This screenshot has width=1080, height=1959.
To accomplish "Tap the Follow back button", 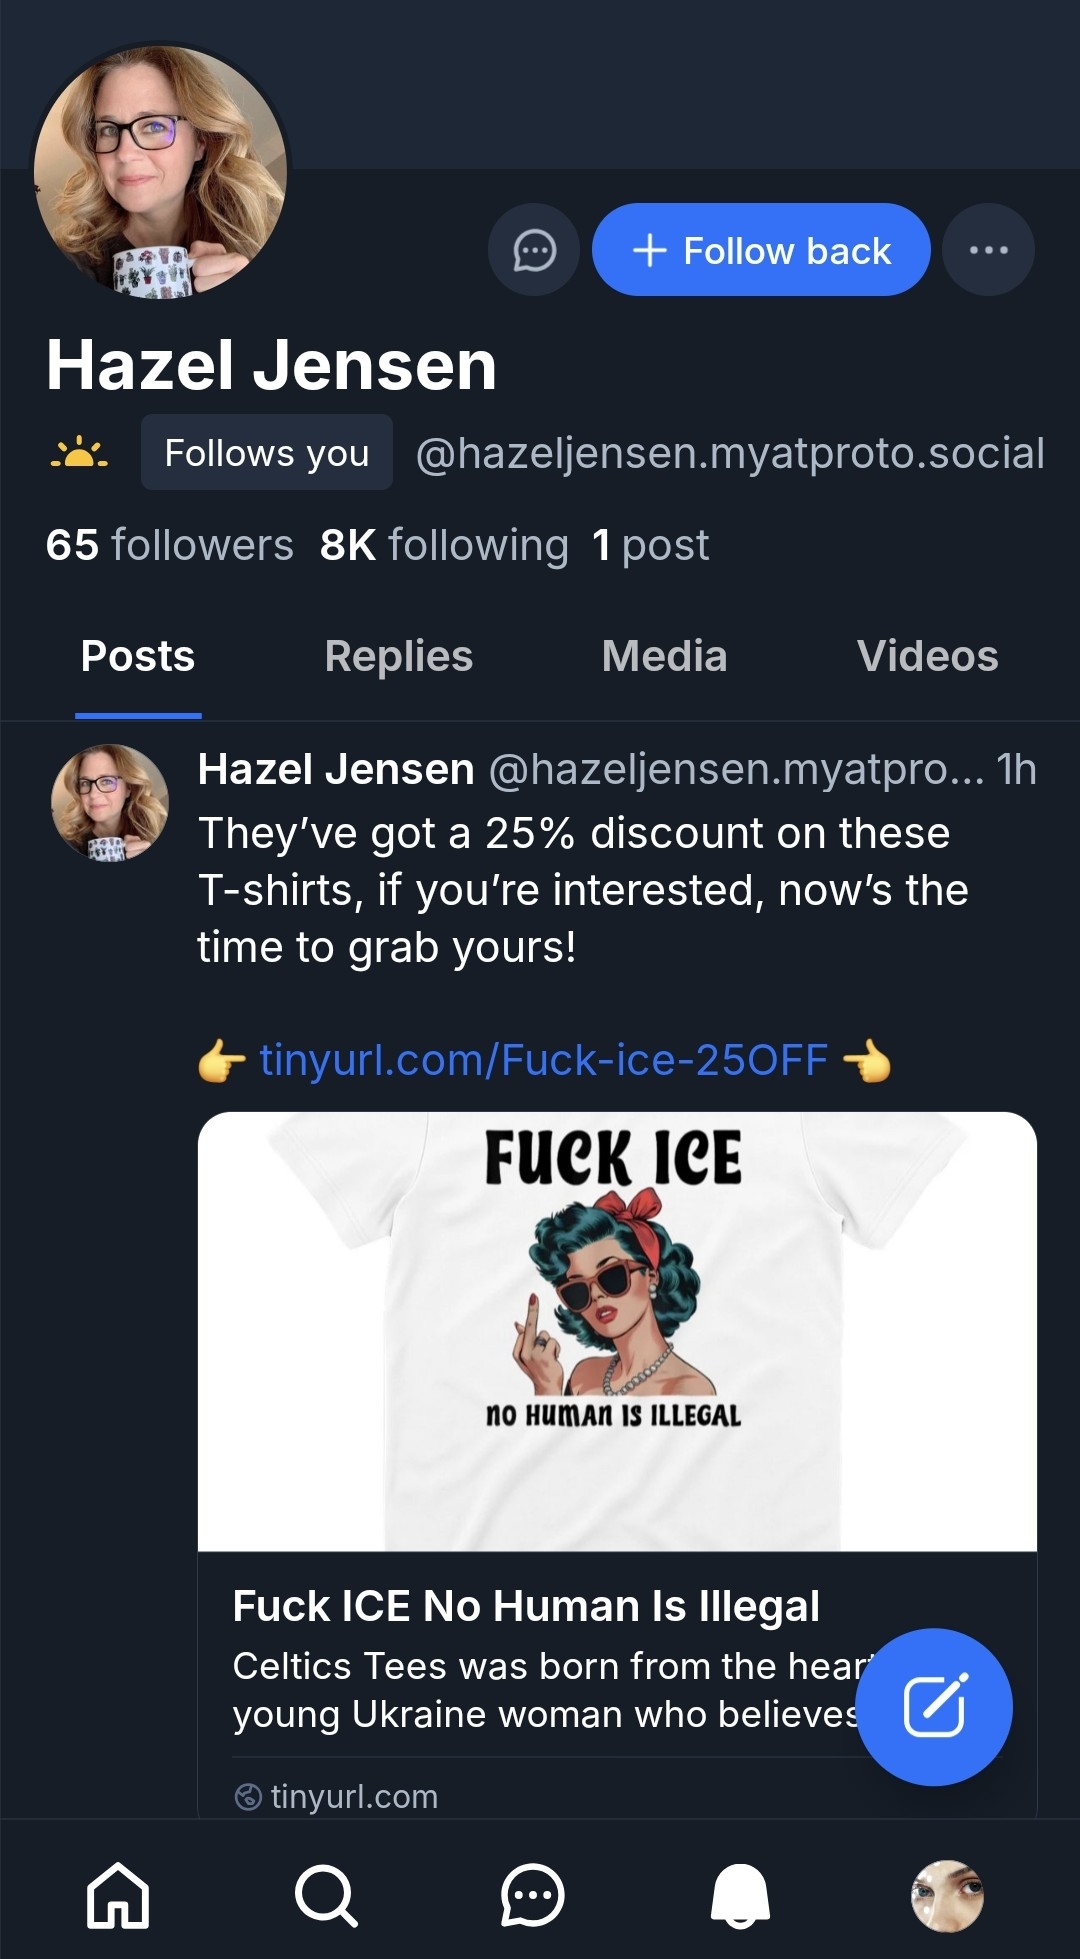I will coord(761,250).
